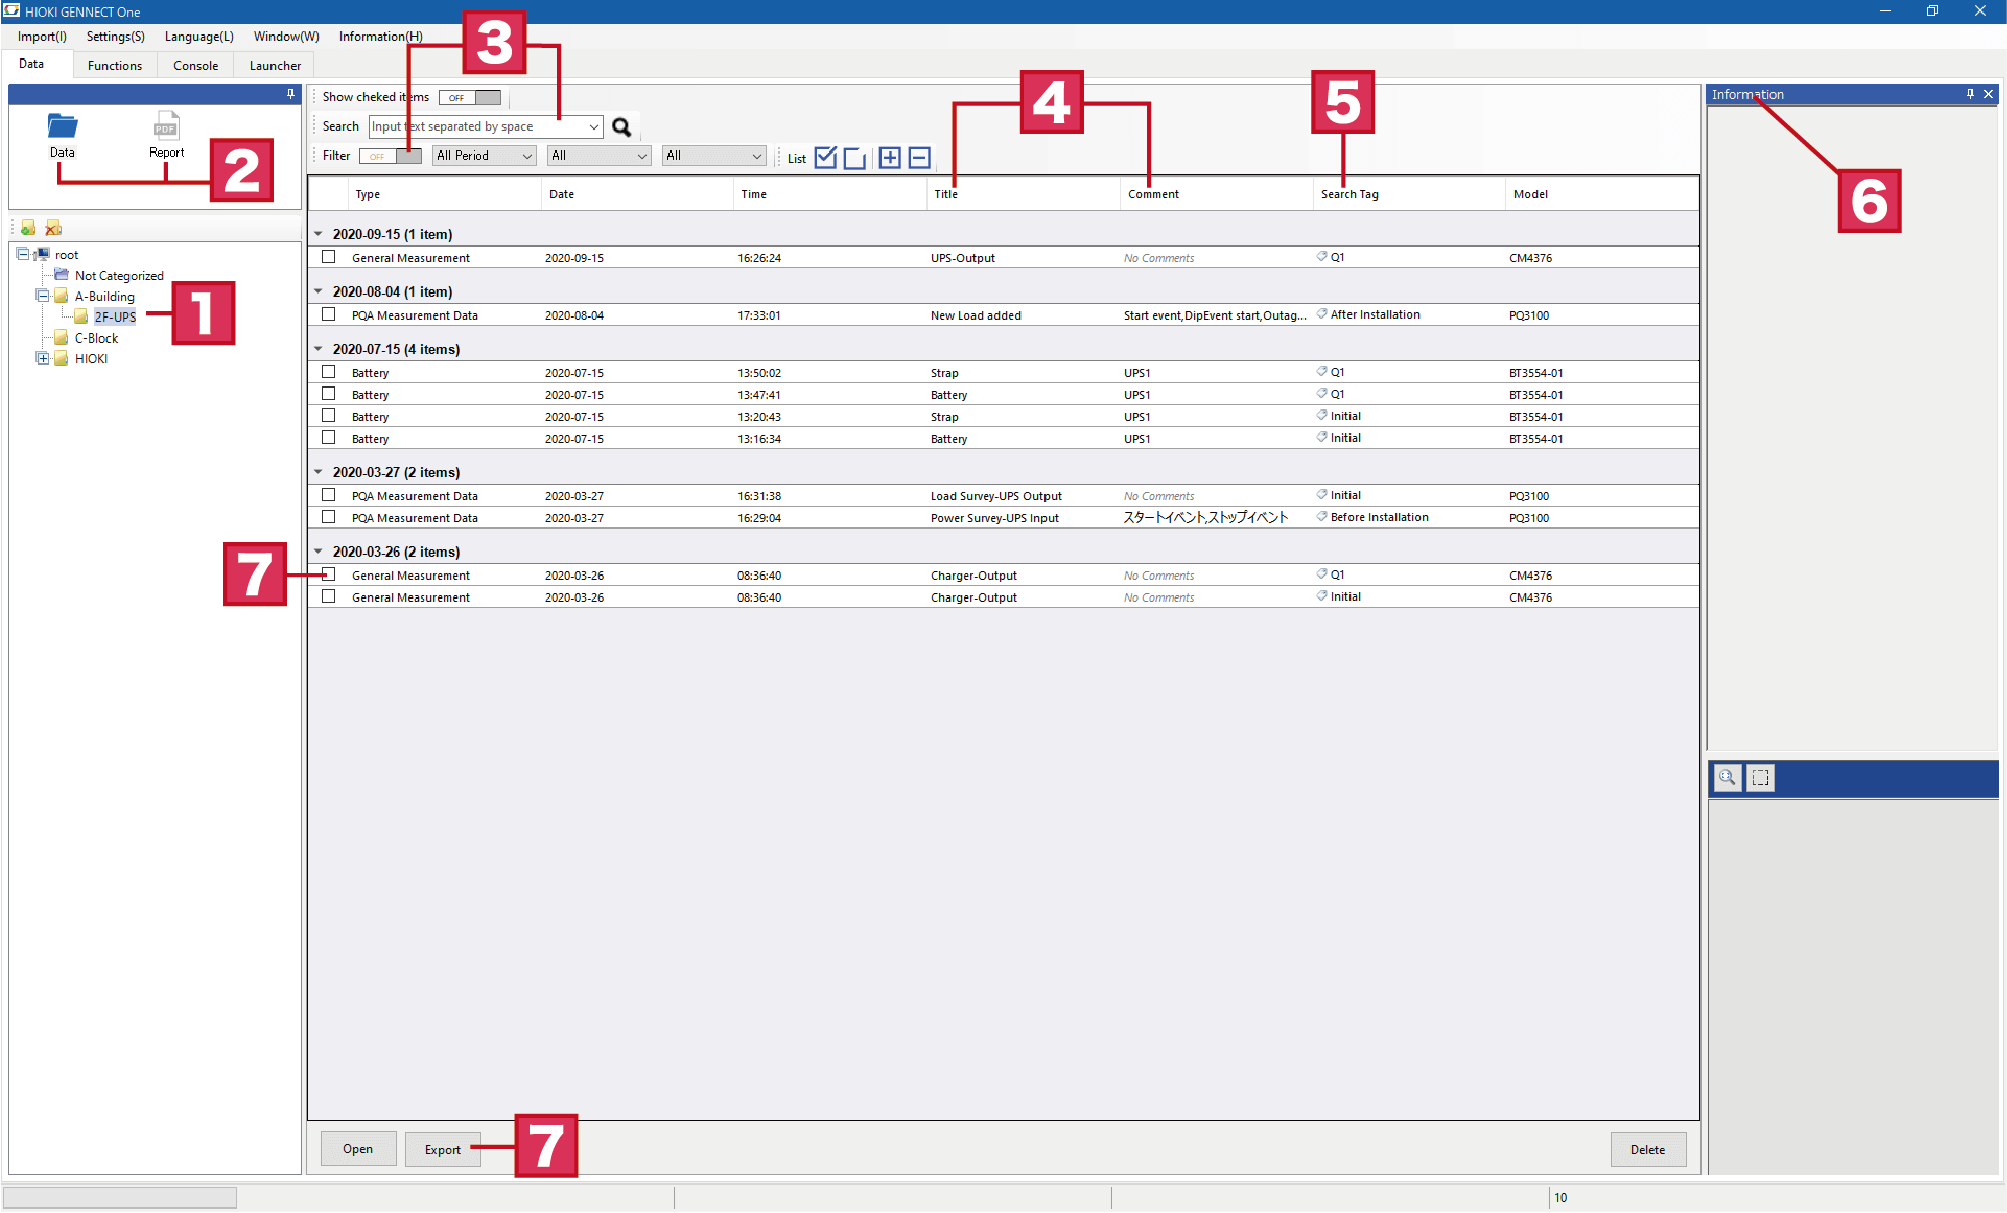Image resolution: width=2007 pixels, height=1213 pixels.
Task: Collapse the 2020-07-15 group
Action: coord(318,349)
